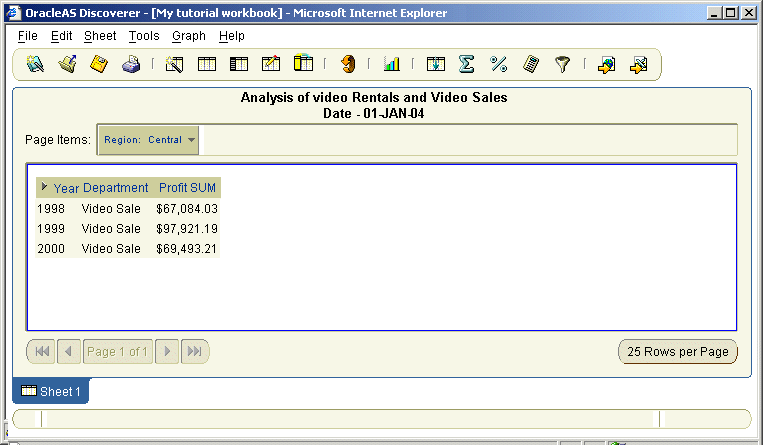763x445 pixels.
Task: Click the Save diskette icon
Action: point(99,64)
